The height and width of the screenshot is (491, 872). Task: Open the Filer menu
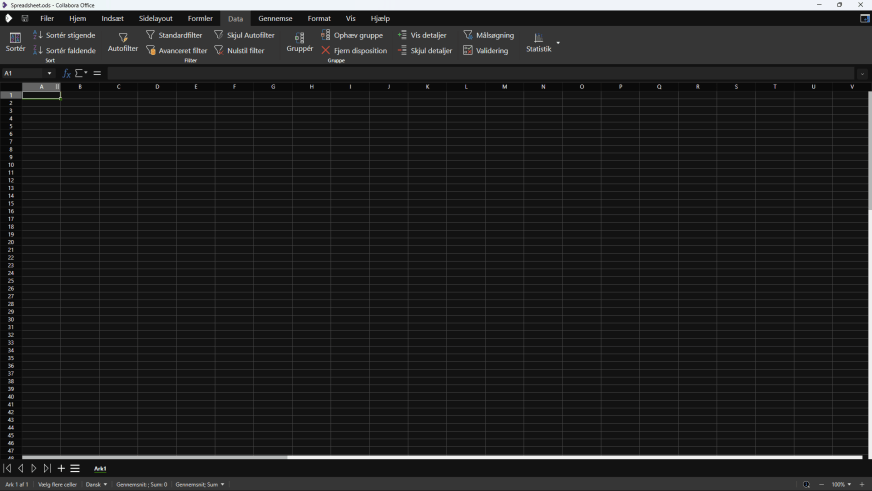[47, 18]
